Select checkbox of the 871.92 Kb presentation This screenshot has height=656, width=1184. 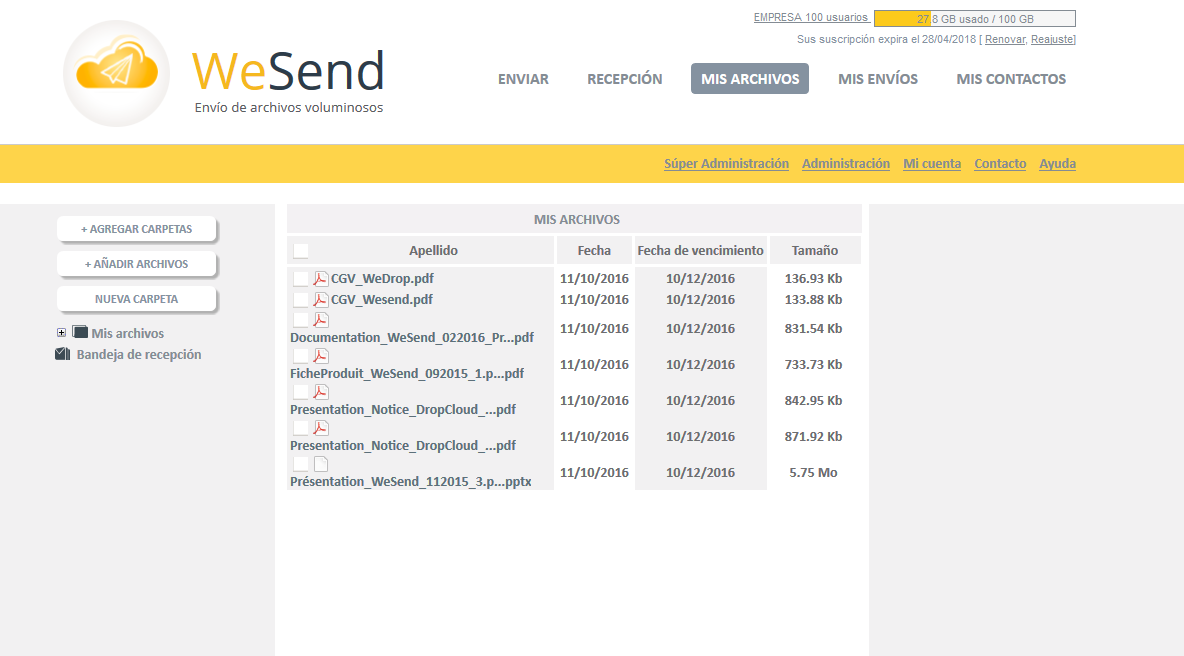pyautogui.click(x=301, y=428)
